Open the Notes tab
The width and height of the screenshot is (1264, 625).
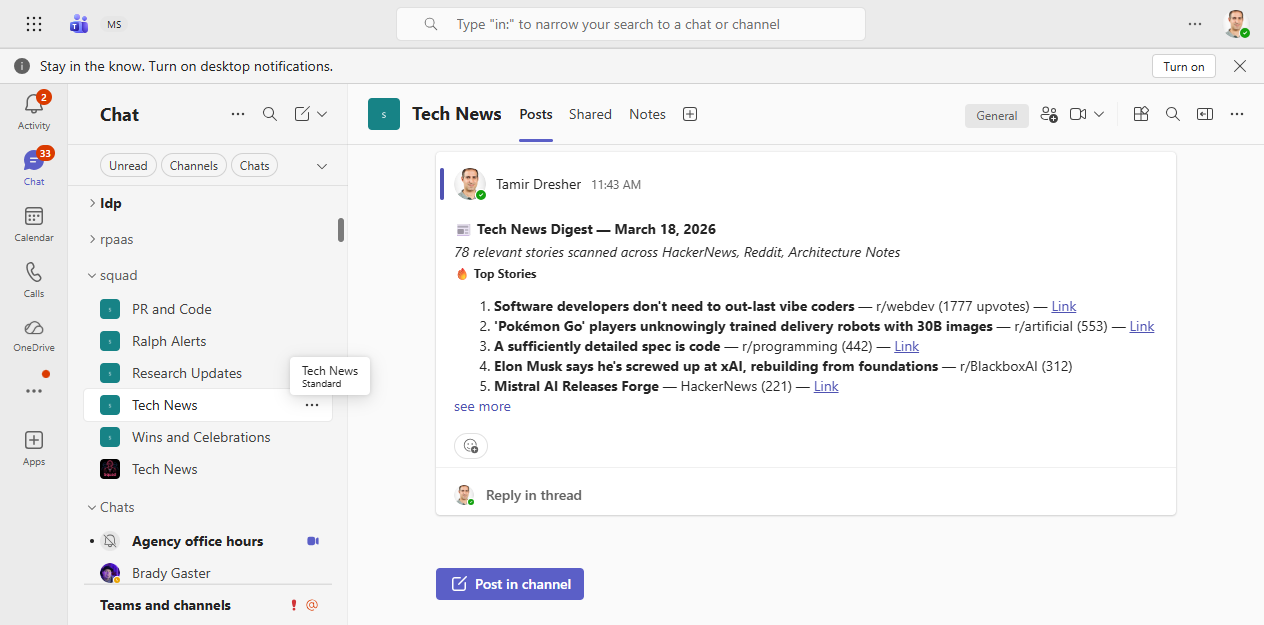pyautogui.click(x=647, y=114)
